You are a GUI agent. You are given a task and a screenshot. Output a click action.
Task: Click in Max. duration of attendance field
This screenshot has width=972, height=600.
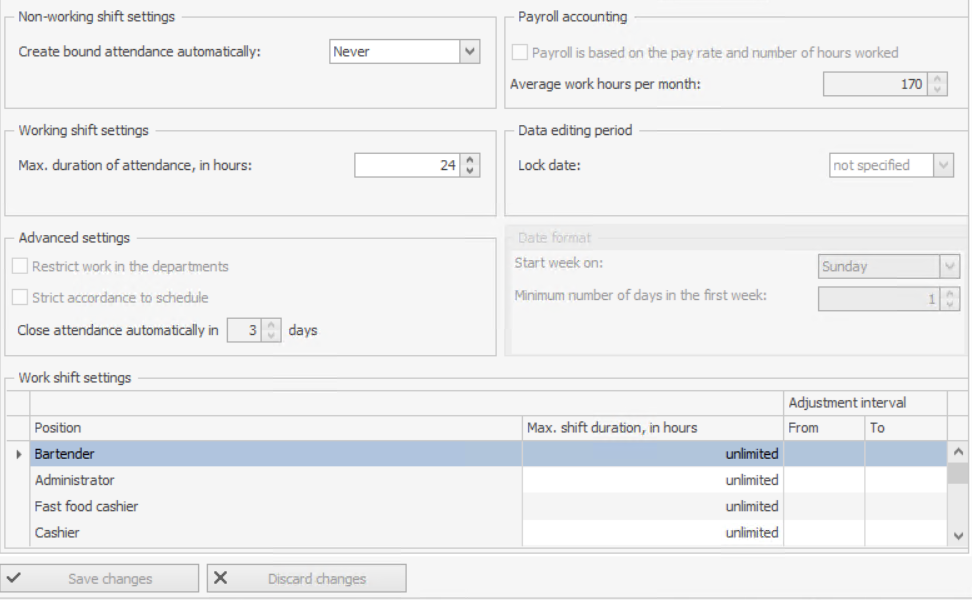point(406,166)
